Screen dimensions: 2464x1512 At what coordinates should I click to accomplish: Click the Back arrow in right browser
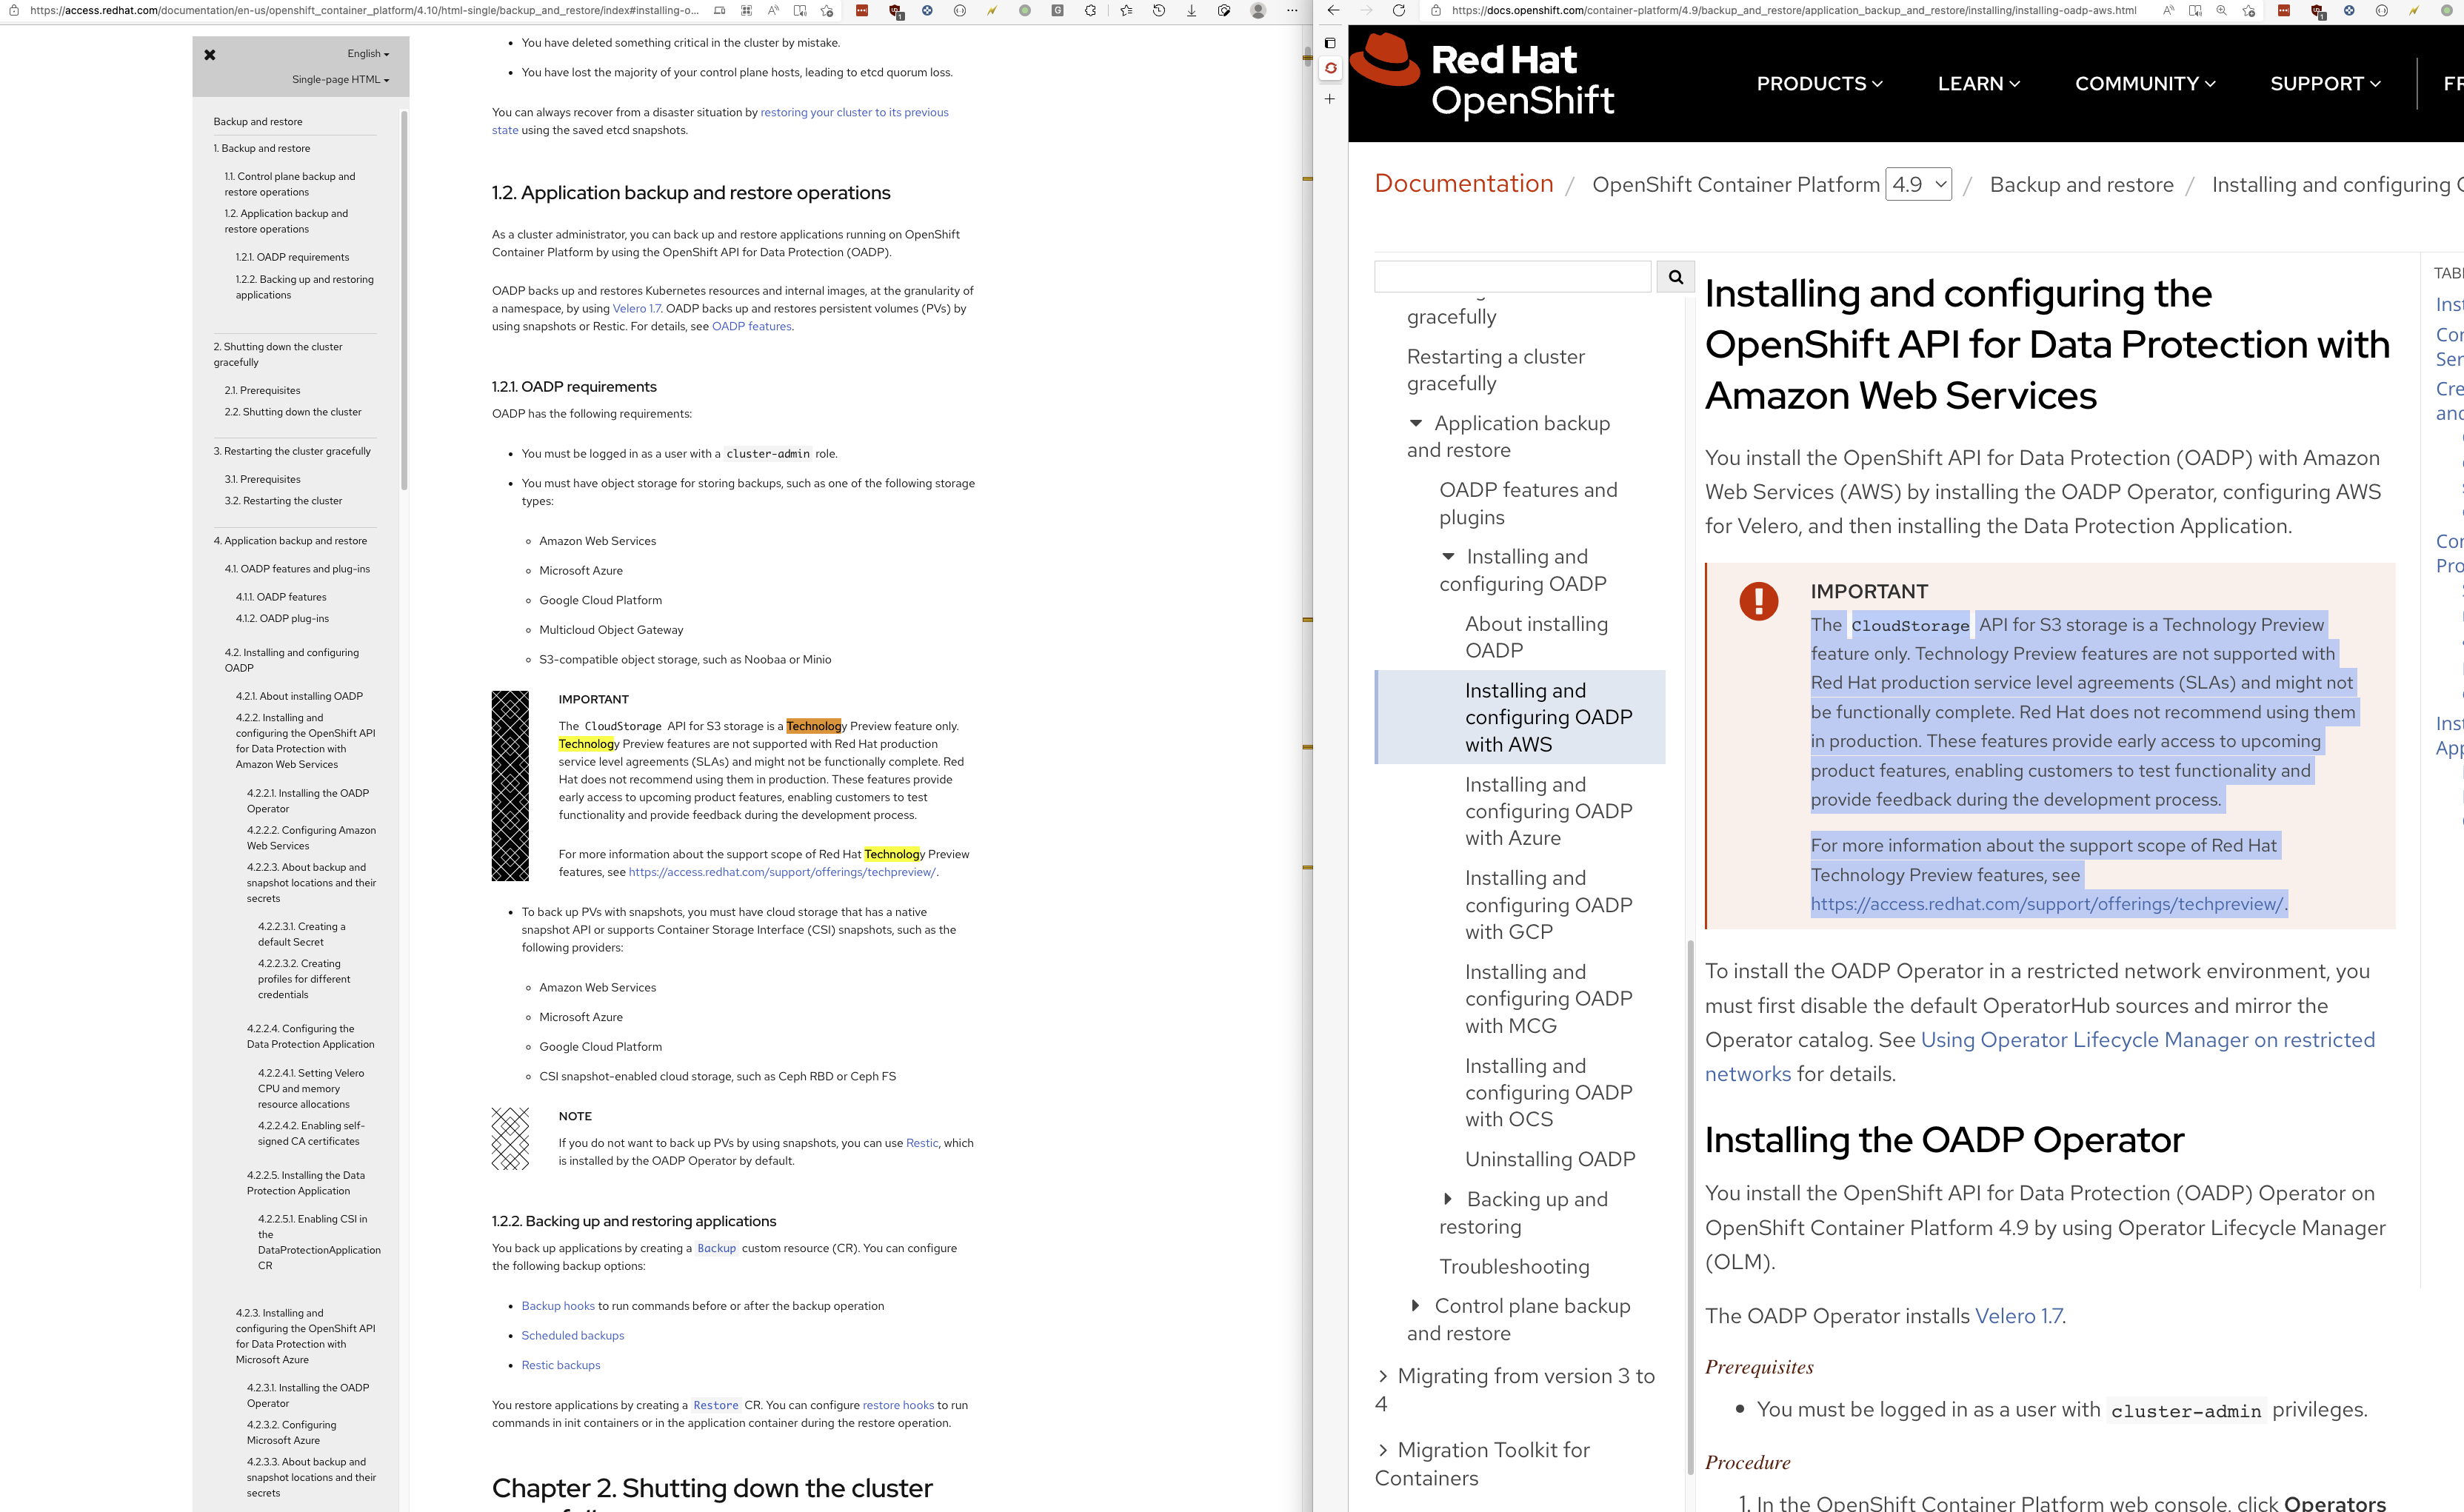click(x=1333, y=11)
